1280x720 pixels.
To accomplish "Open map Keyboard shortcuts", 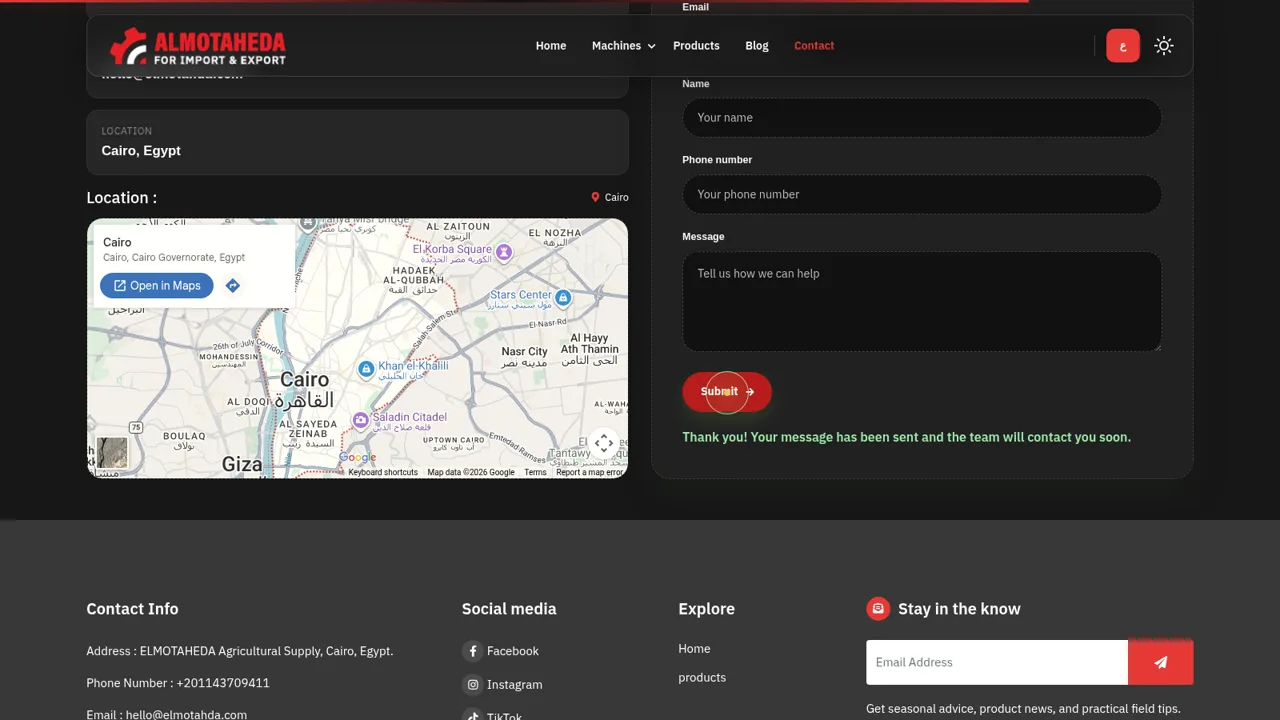I will [x=383, y=473].
